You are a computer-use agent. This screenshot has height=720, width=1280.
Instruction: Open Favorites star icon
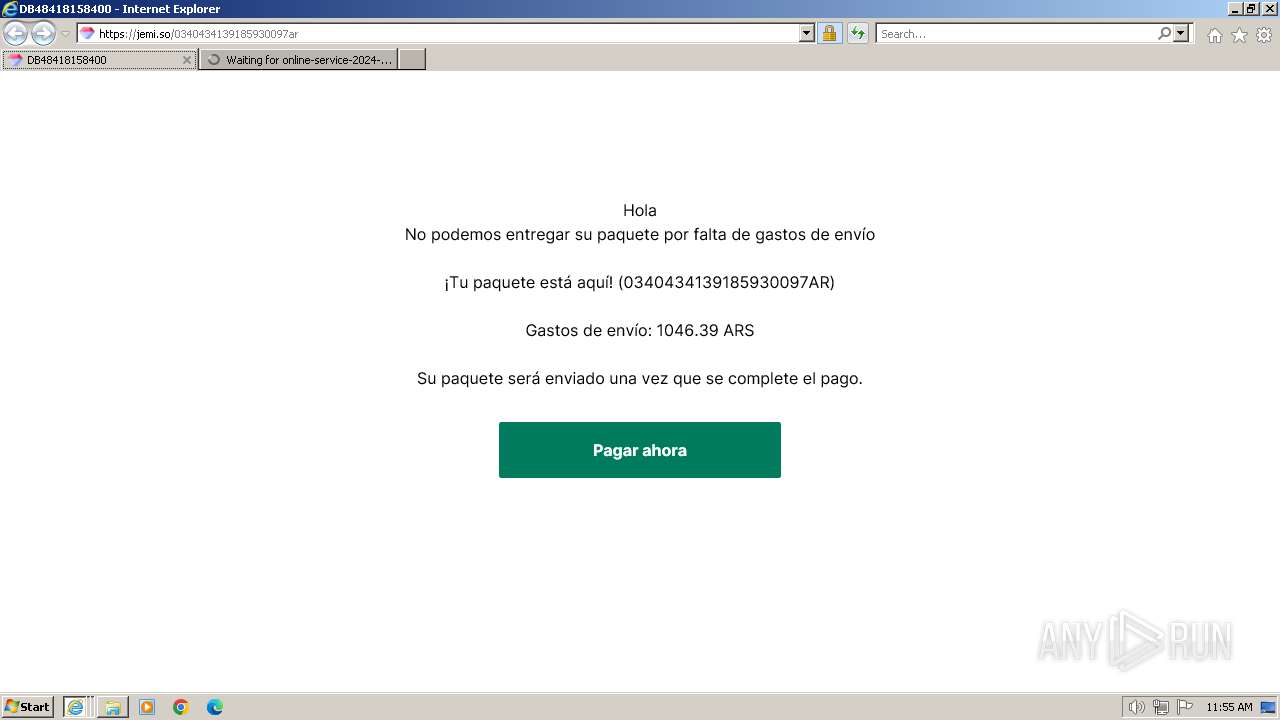pos(1239,35)
